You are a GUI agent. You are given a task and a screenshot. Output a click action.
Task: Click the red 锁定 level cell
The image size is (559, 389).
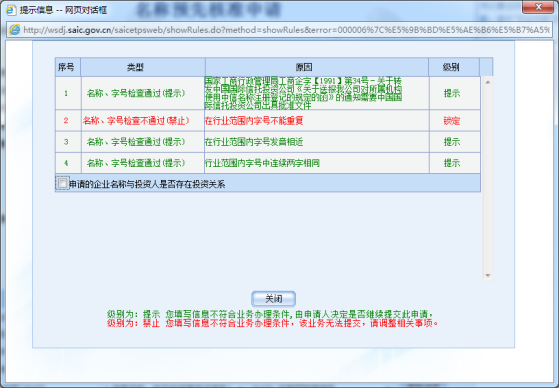(x=452, y=121)
